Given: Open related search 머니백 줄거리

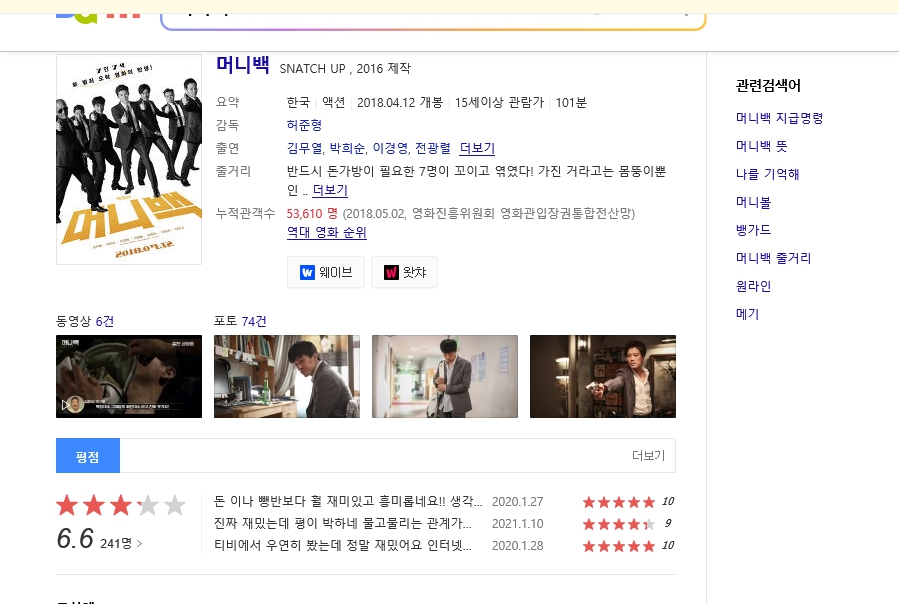Looking at the screenshot, I should click(x=773, y=258).
